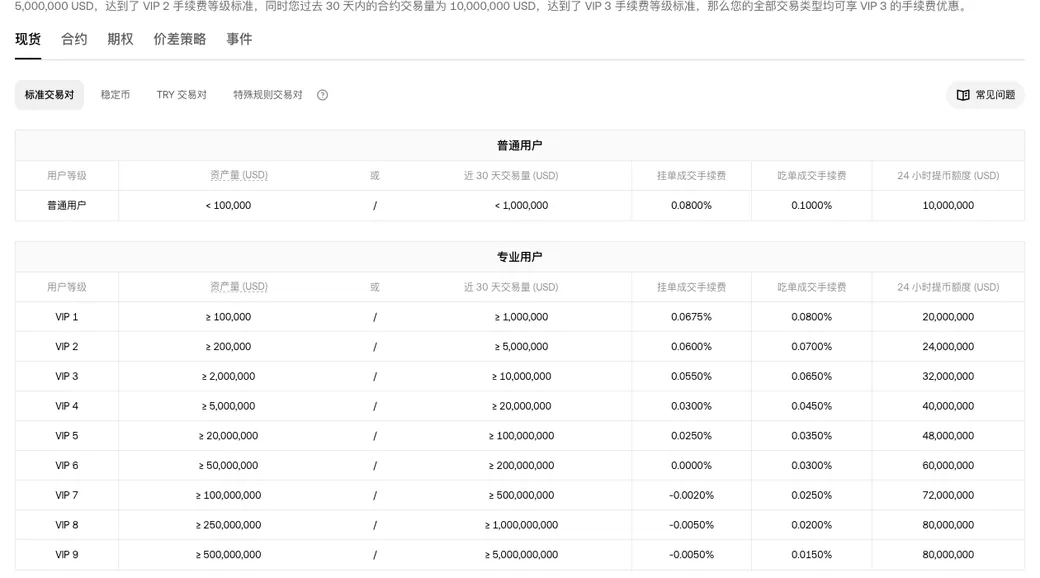The height and width of the screenshot is (578, 1040).
Task: Click the 32,000,000 withdrawal limit for VIP 3
Action: point(948,376)
